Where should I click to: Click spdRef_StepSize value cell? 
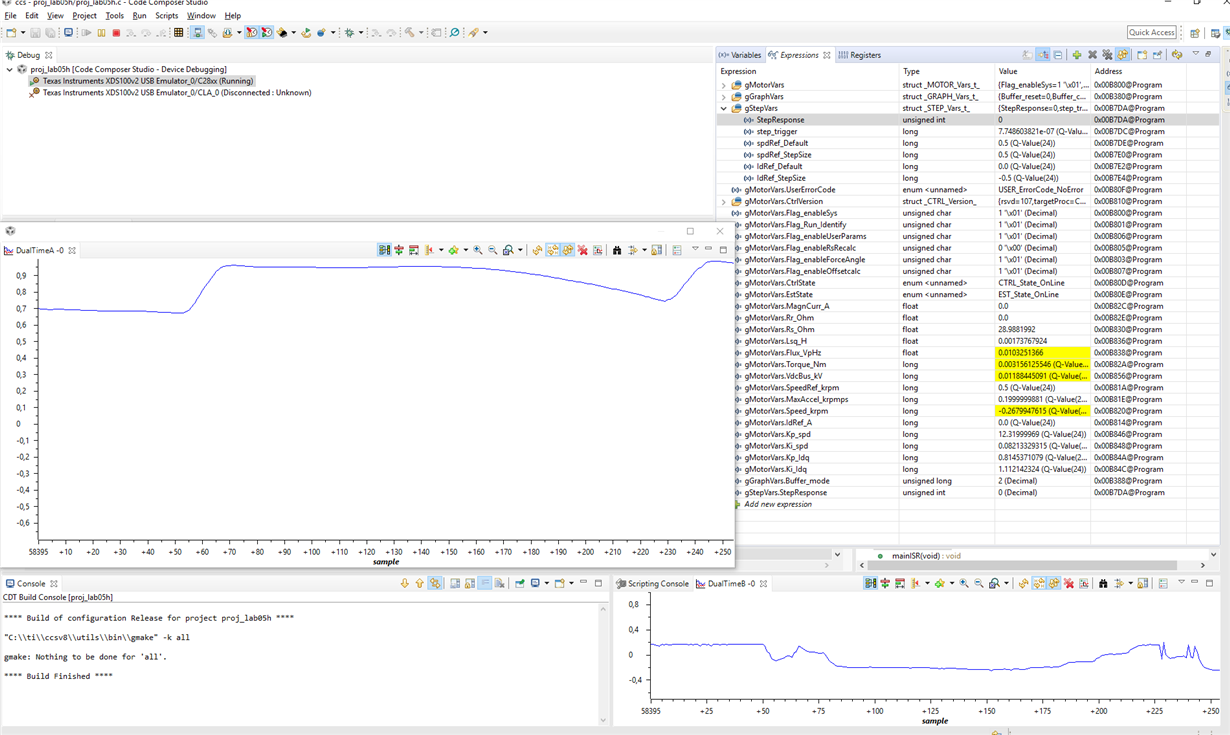[x=1042, y=155]
